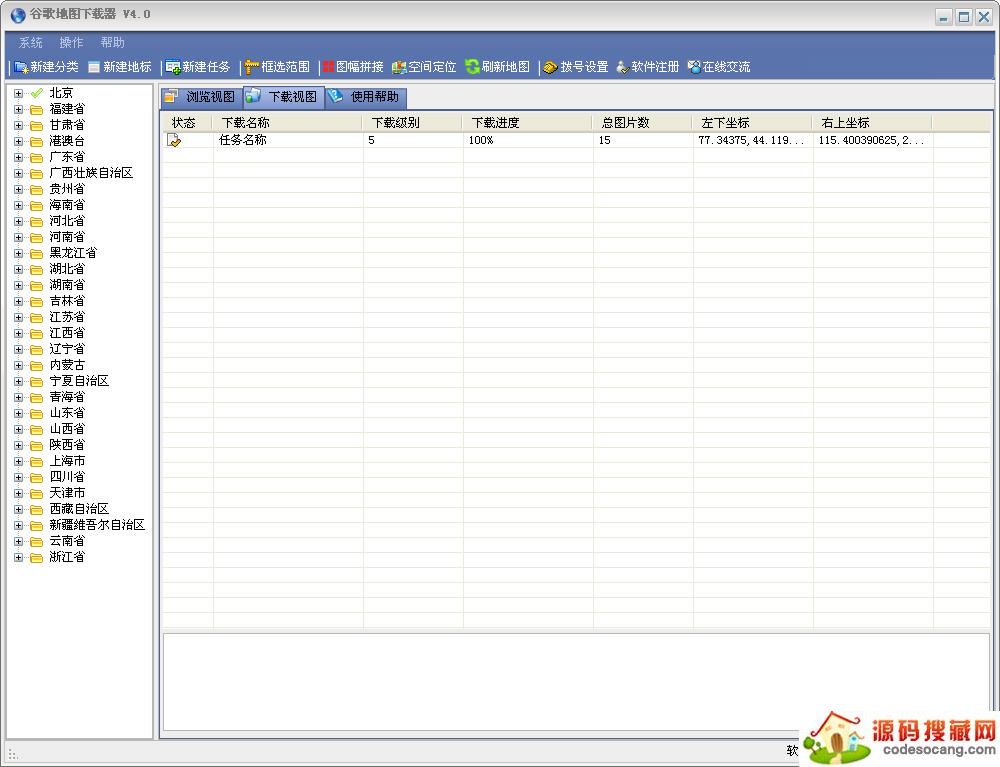The image size is (1000, 767).
Task: Maximize the 谷歌地图下载器 window
Action: tap(964, 17)
